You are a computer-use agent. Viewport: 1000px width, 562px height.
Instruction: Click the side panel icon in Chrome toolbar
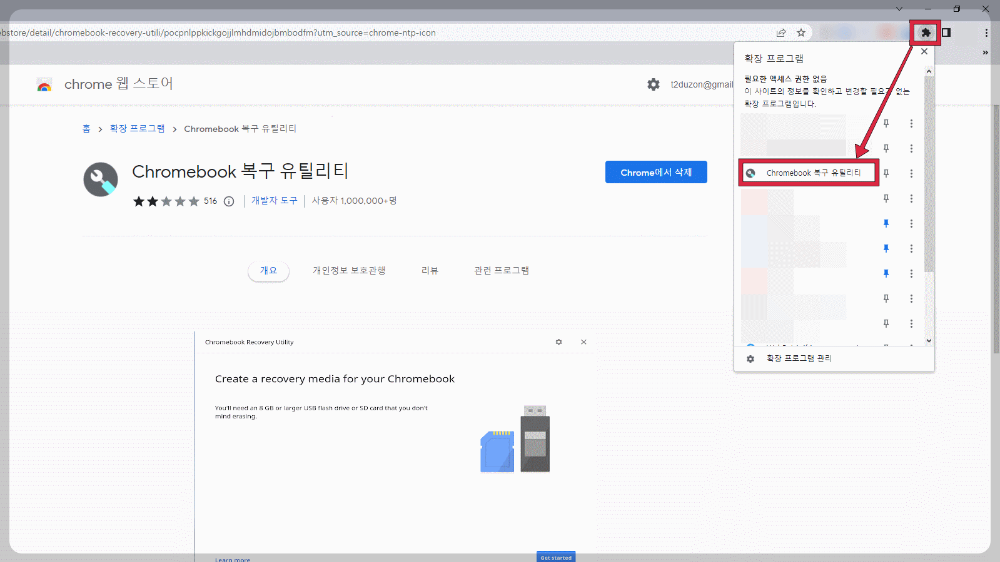click(946, 33)
